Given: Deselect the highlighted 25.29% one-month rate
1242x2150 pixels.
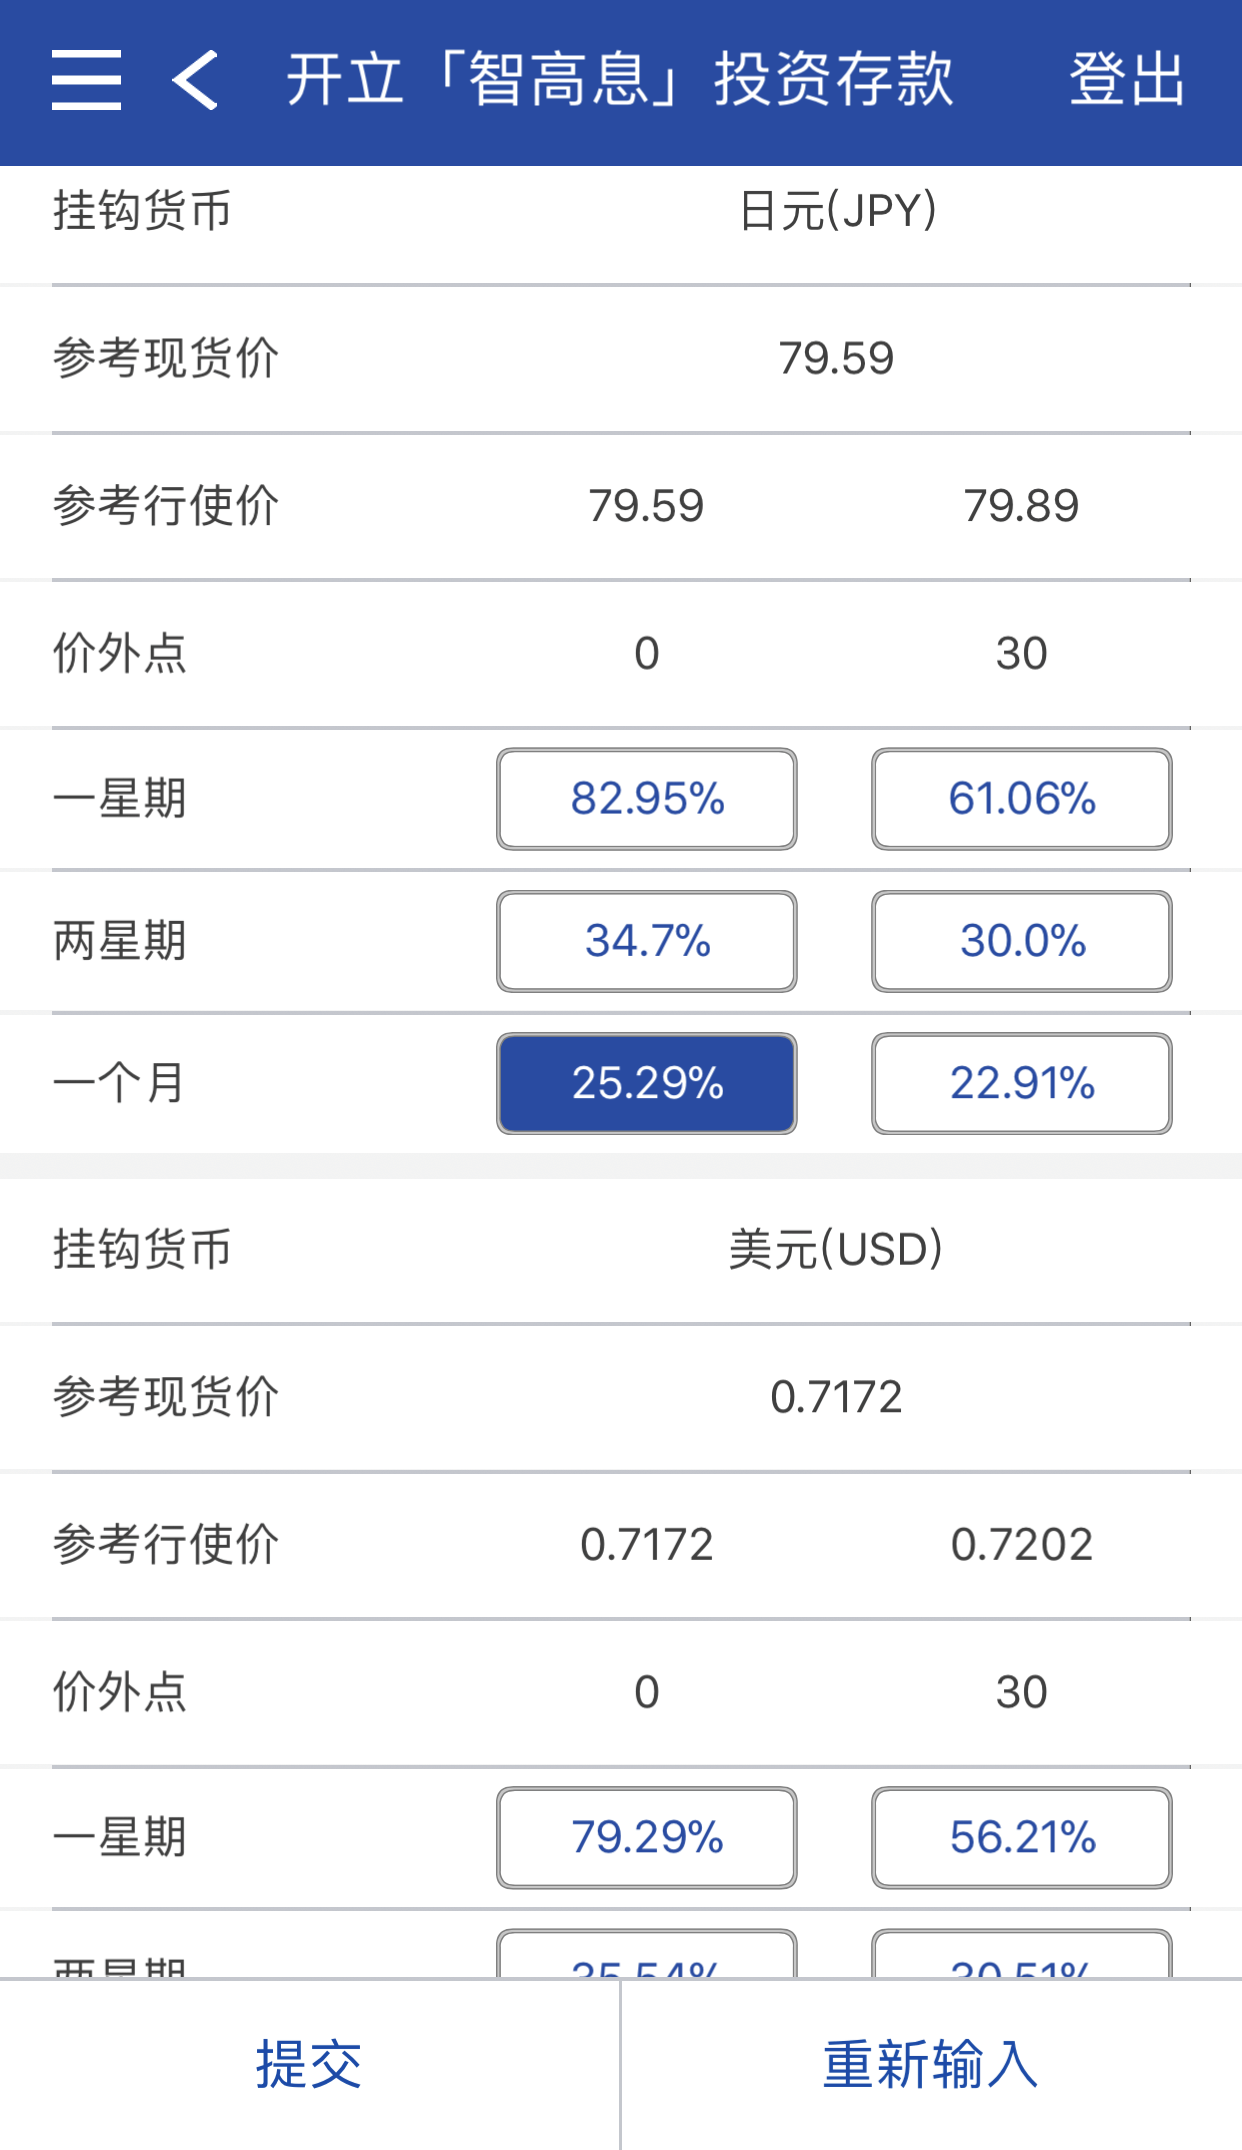Looking at the screenshot, I should tap(646, 1083).
